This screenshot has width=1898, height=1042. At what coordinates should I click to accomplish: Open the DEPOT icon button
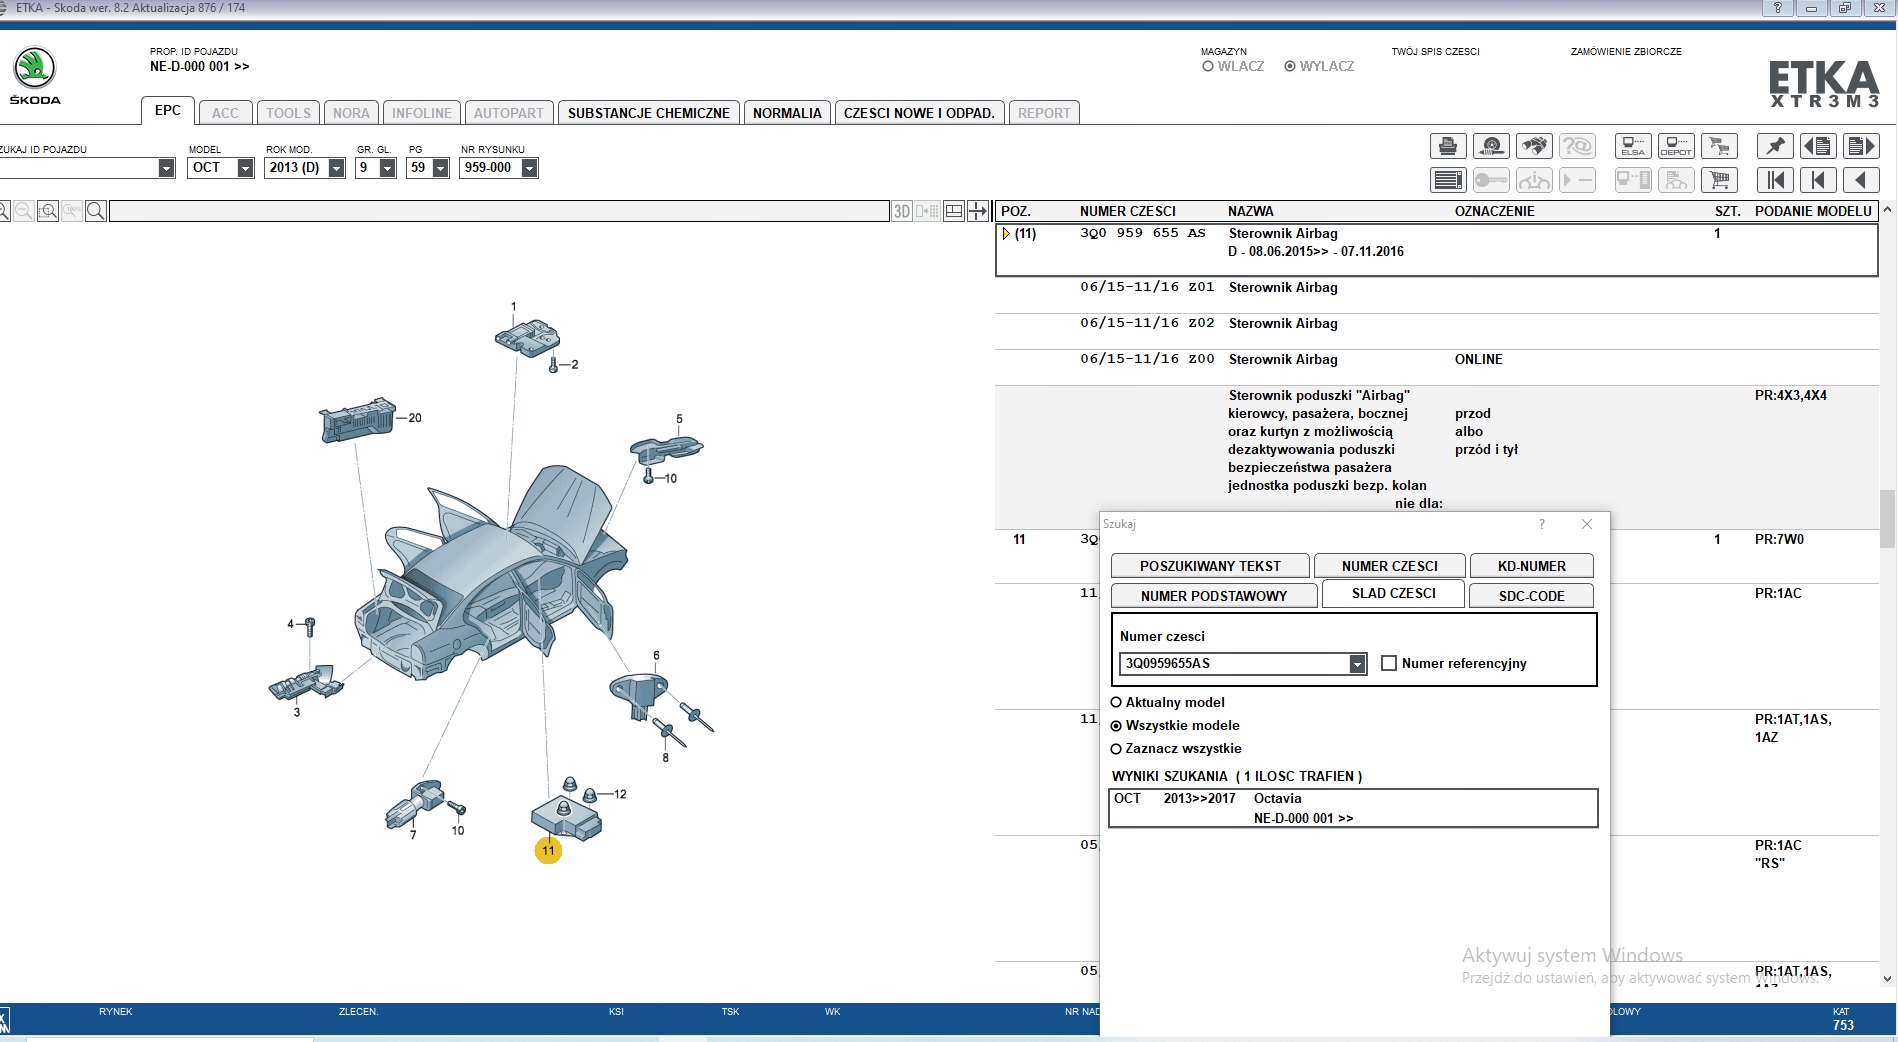[1676, 146]
